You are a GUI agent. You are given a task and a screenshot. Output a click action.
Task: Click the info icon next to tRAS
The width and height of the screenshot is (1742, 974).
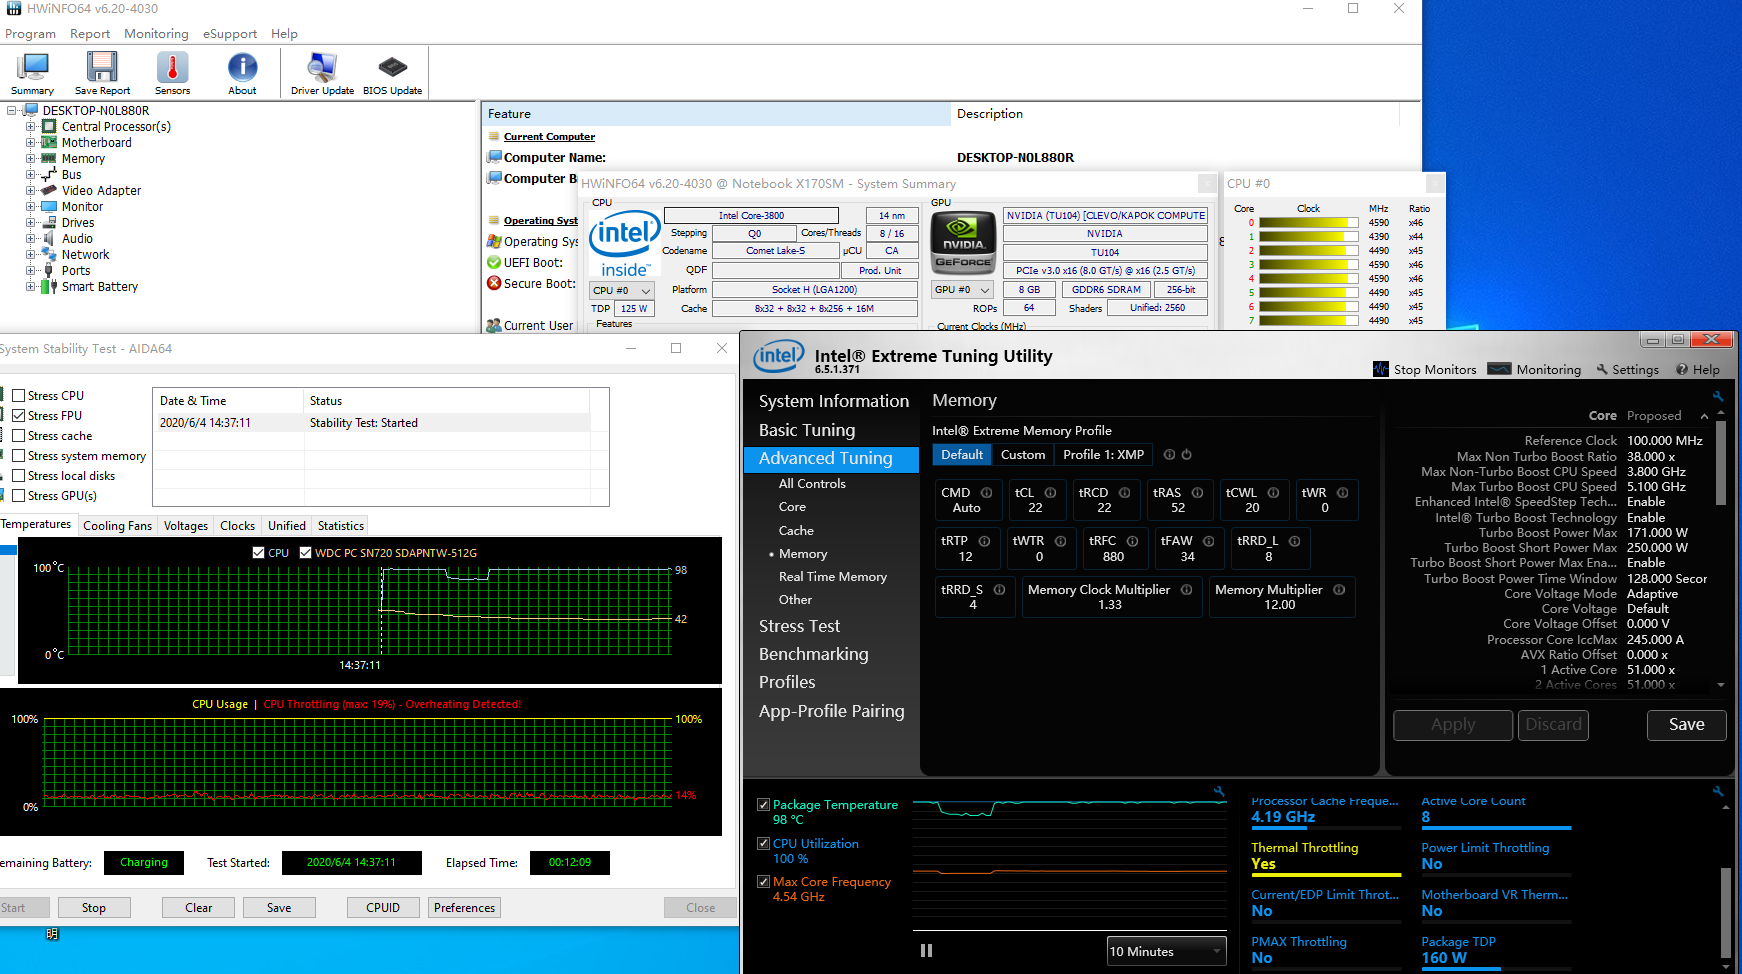[x=1197, y=493]
